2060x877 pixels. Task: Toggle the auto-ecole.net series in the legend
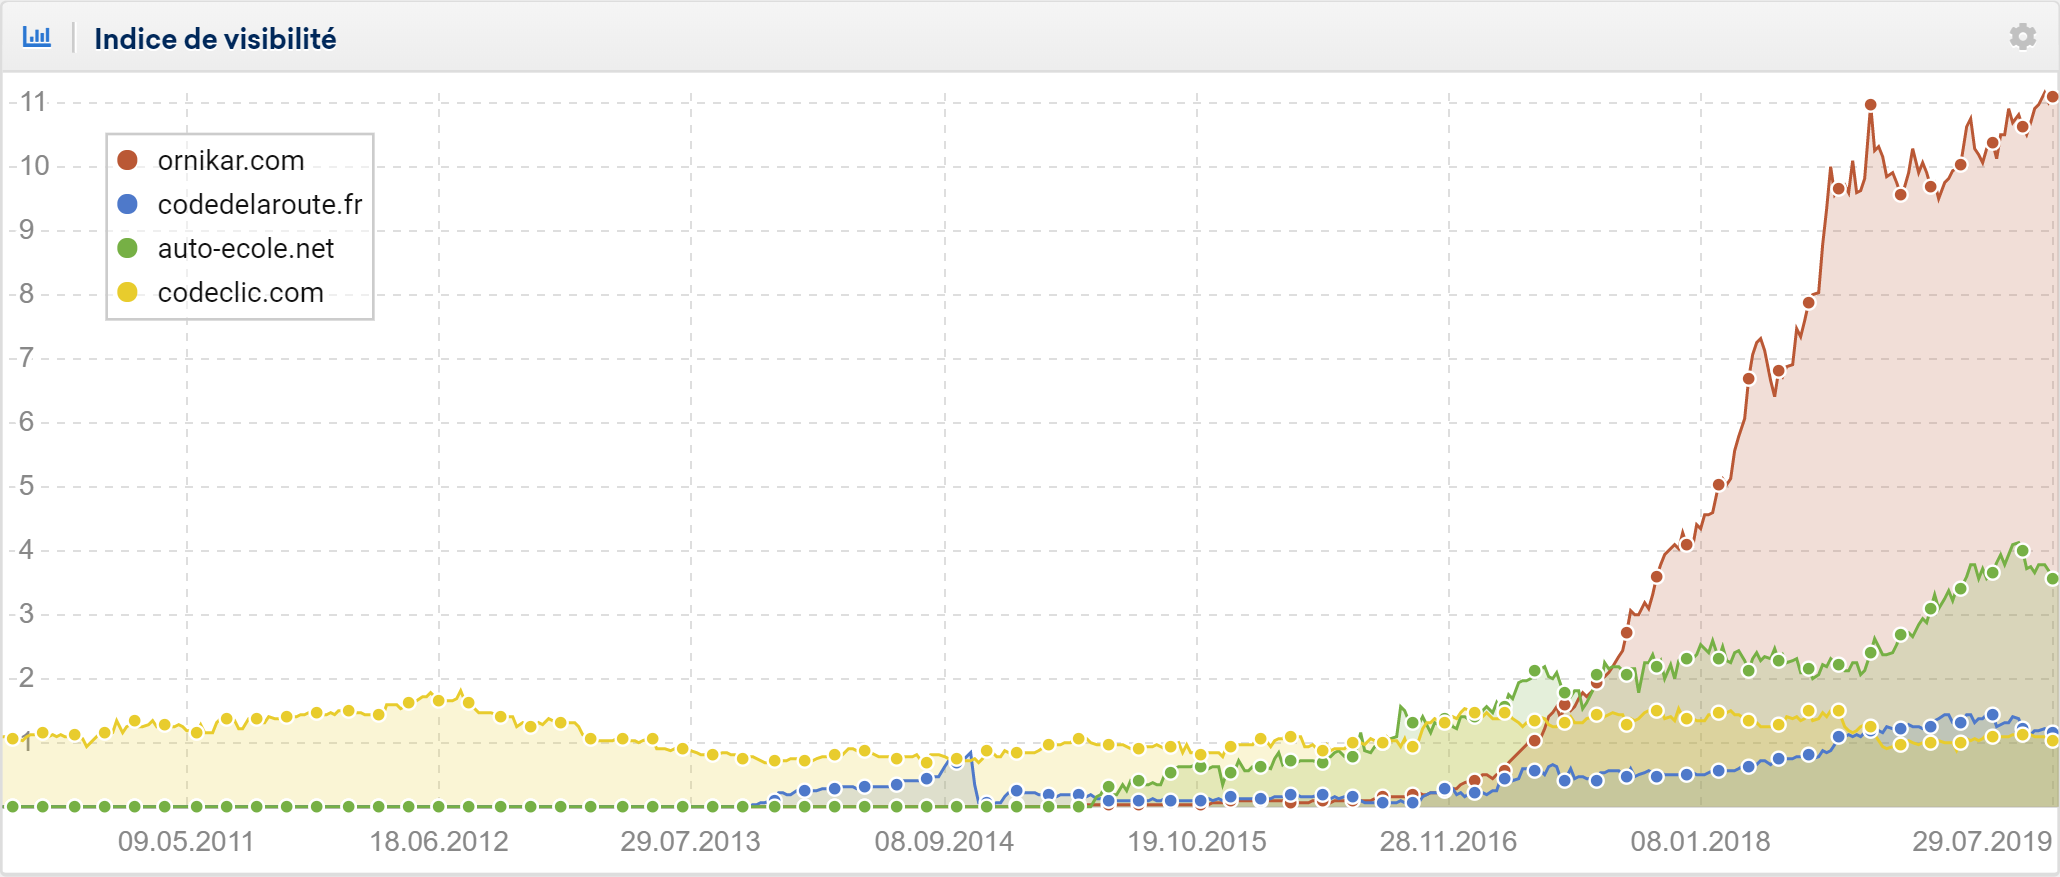225,248
